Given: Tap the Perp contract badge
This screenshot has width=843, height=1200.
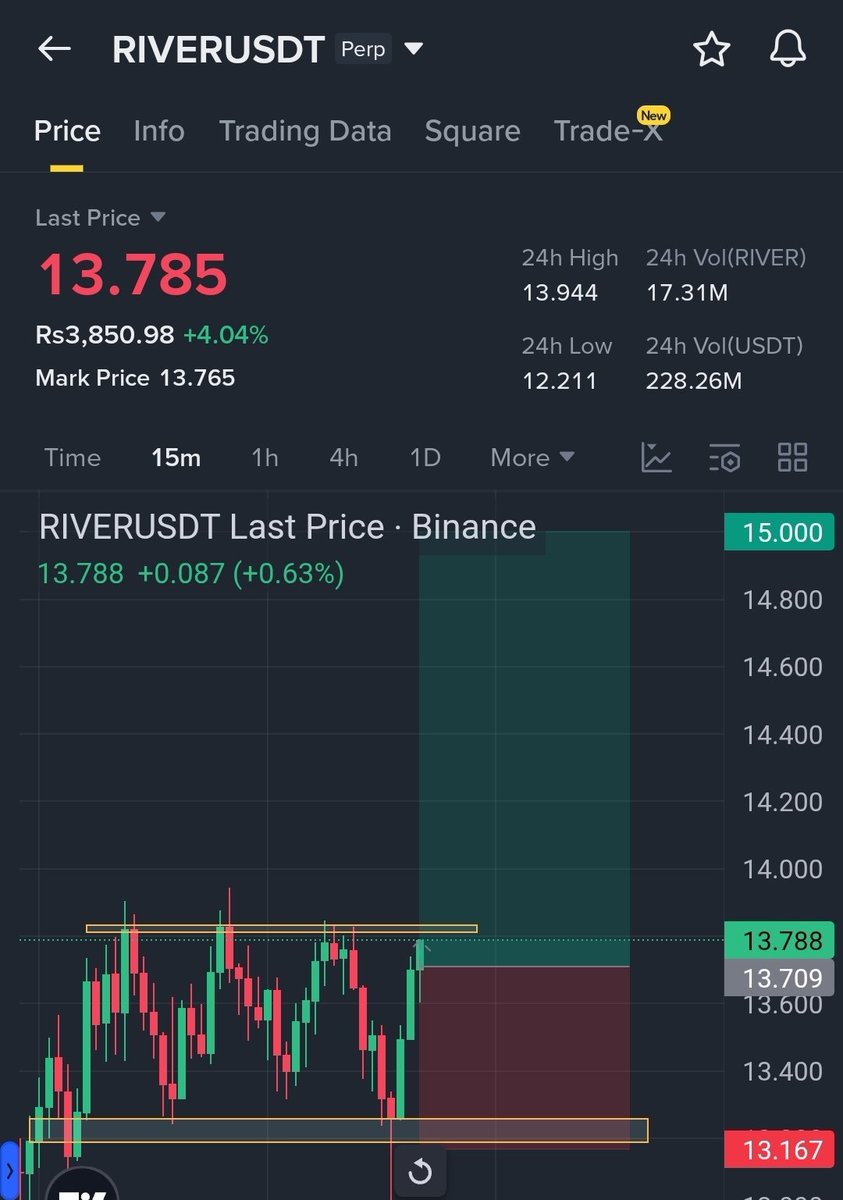Looking at the screenshot, I should [x=363, y=49].
